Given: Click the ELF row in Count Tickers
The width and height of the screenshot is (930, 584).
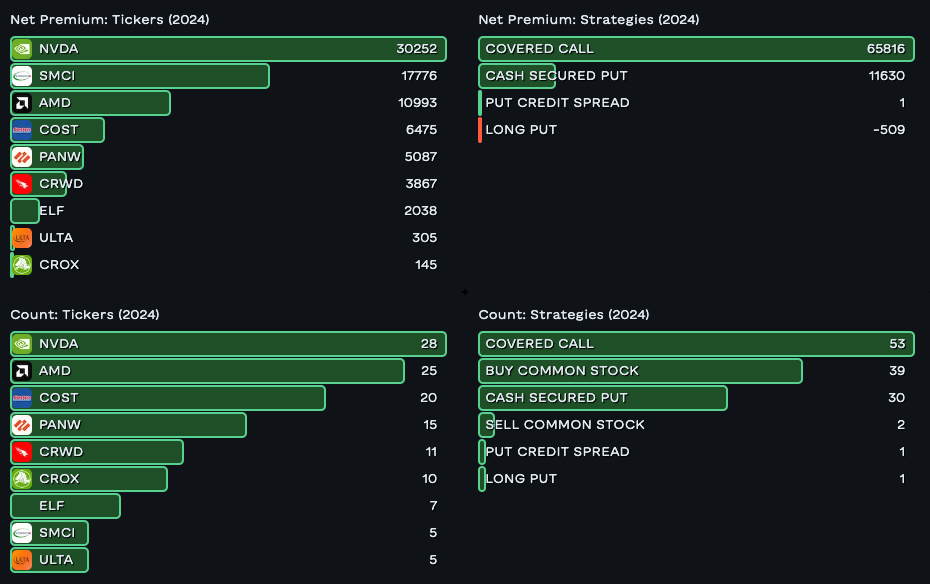Looking at the screenshot, I should pos(65,506).
